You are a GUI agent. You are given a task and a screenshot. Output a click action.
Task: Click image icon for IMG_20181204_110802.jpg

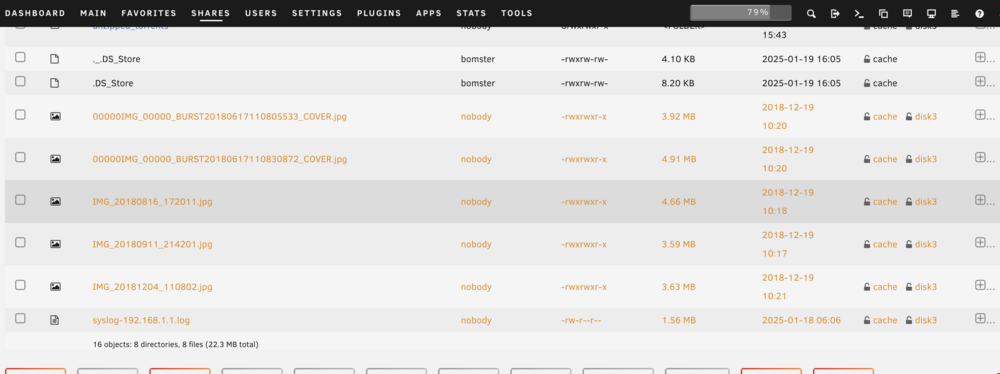(55, 287)
